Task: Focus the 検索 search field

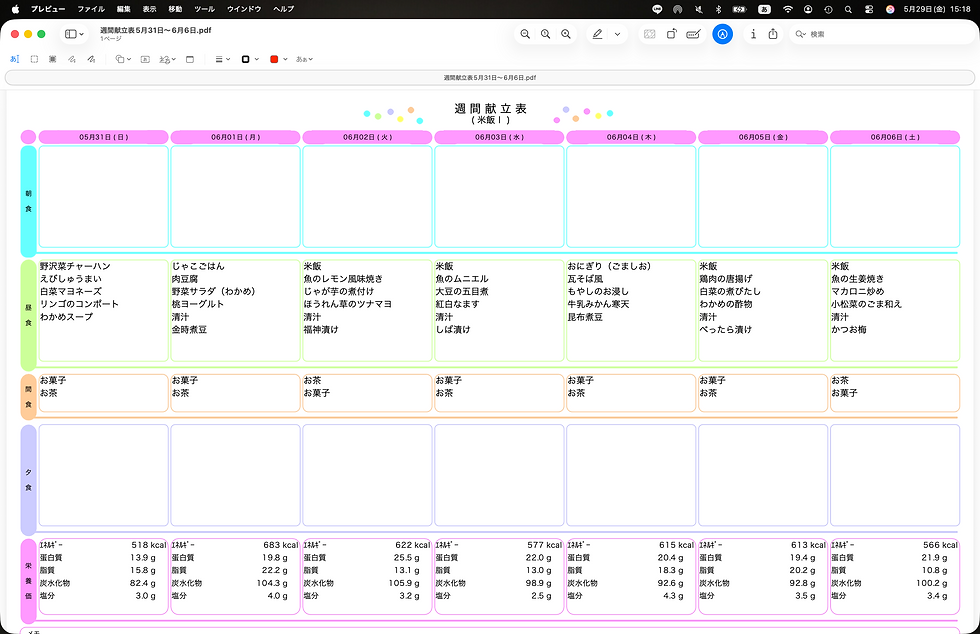Action: pos(881,34)
